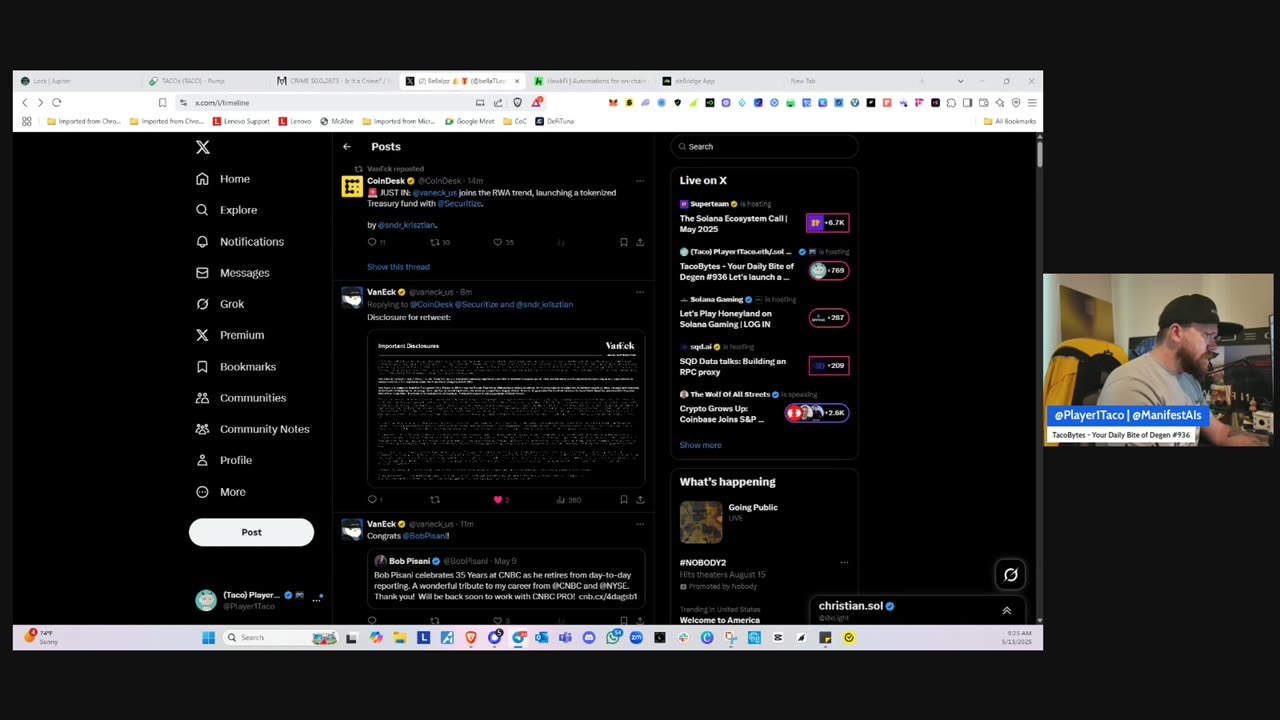Viewport: 1280px width, 720px height.
Task: Join the Let's Play Honeyland space
Action: (x=828, y=318)
